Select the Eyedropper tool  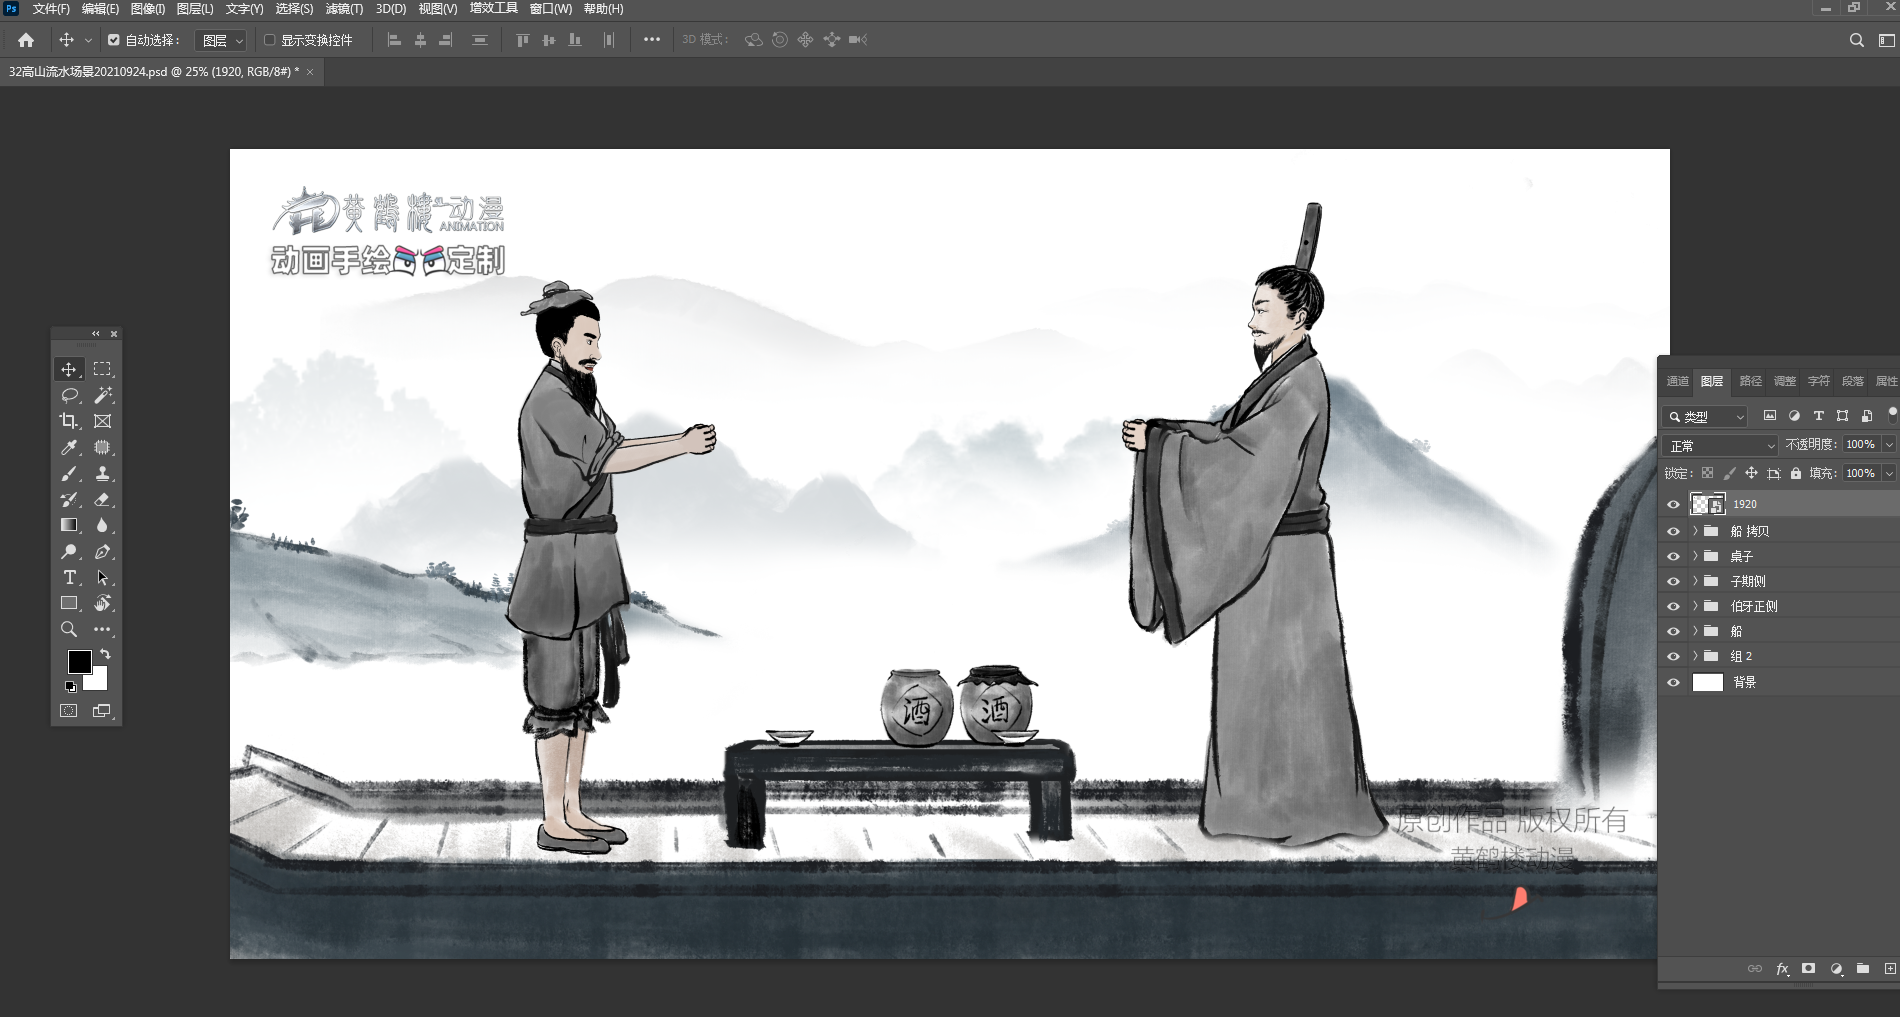coord(68,448)
